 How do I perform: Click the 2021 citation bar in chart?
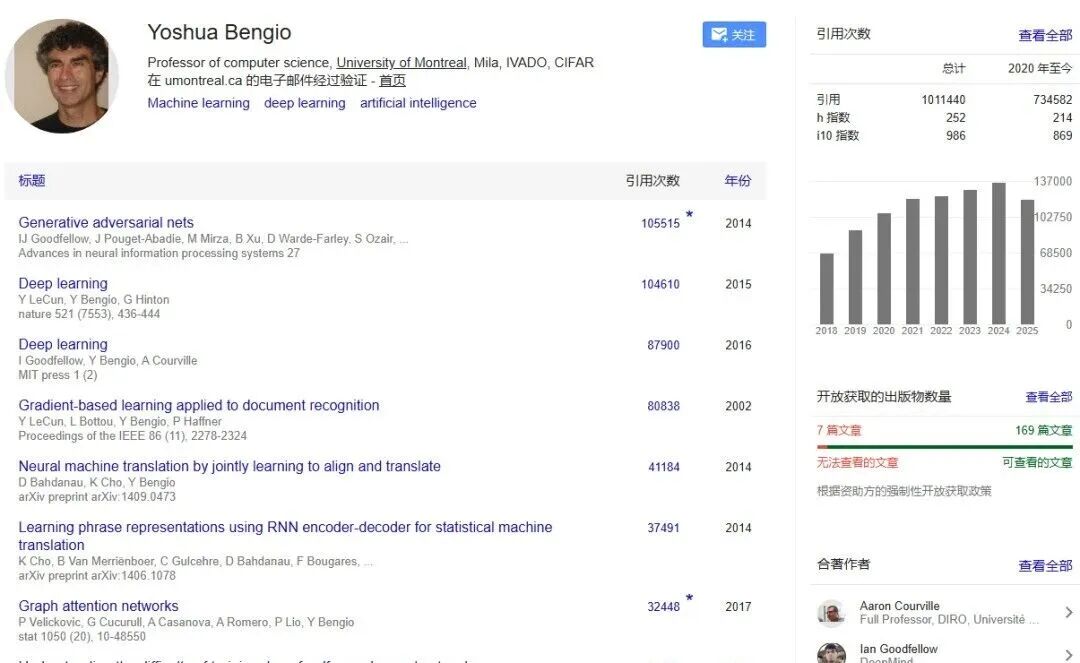[913, 262]
